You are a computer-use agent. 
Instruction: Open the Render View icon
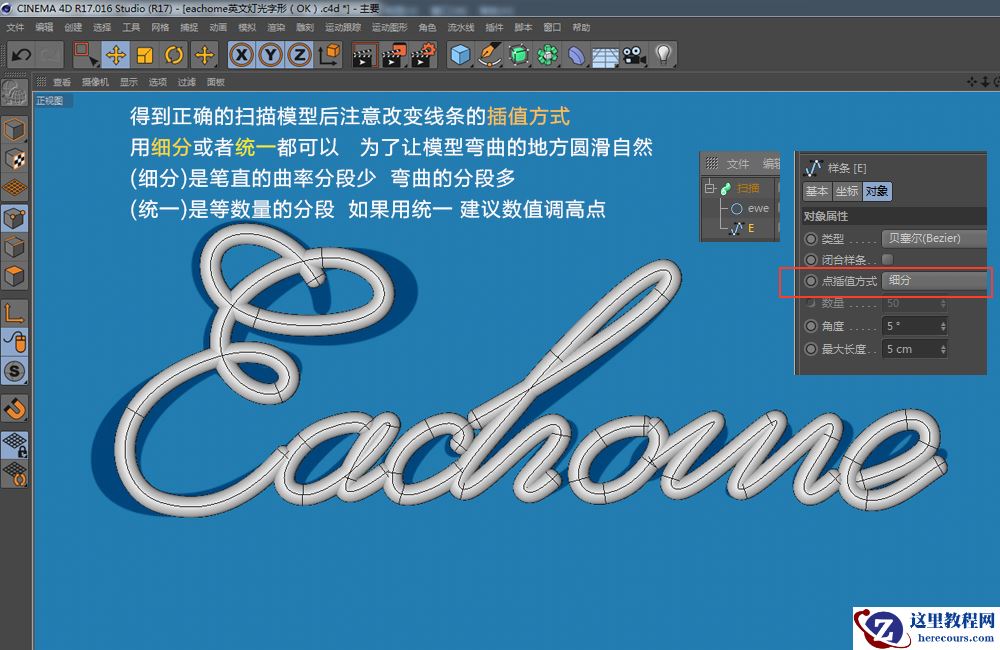(365, 53)
